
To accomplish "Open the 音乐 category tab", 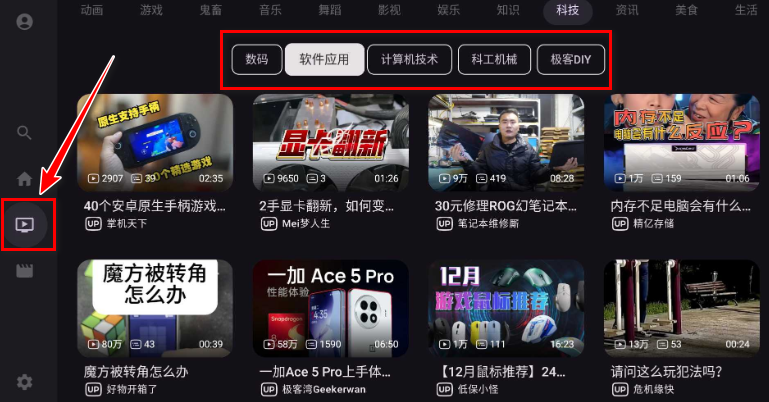I will tap(270, 10).
